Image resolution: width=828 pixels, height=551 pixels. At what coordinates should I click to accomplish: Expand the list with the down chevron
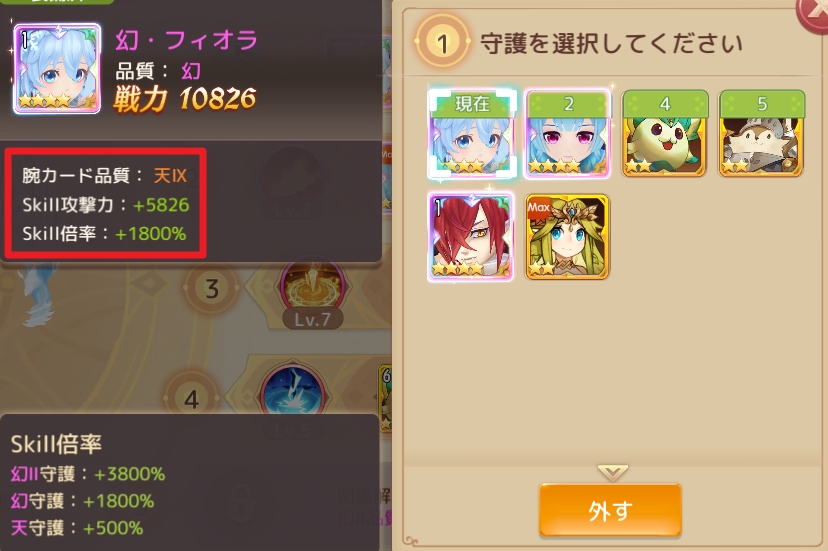tap(613, 472)
